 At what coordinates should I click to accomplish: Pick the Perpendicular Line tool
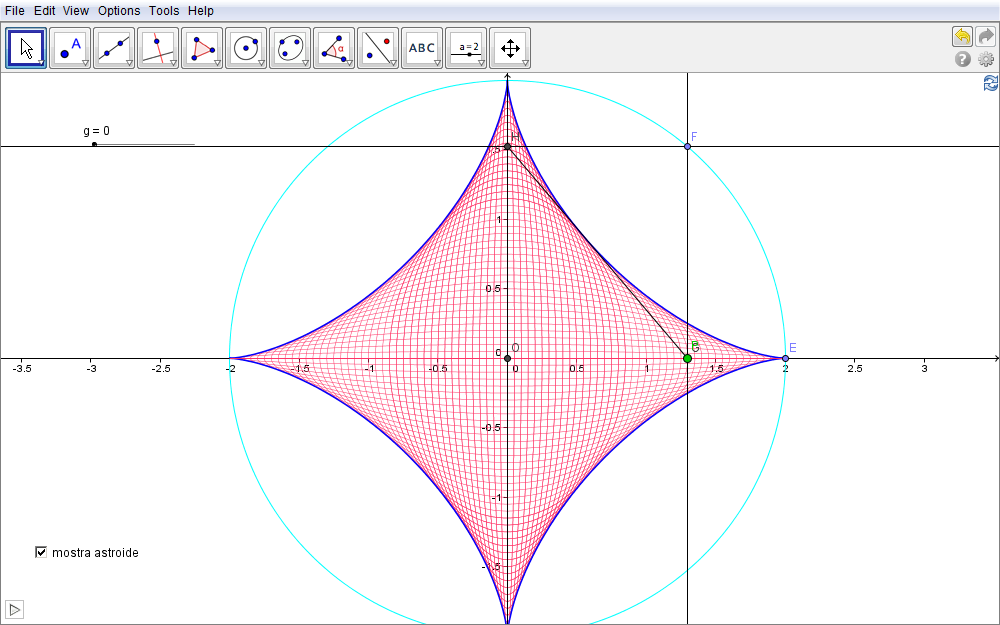pos(158,47)
